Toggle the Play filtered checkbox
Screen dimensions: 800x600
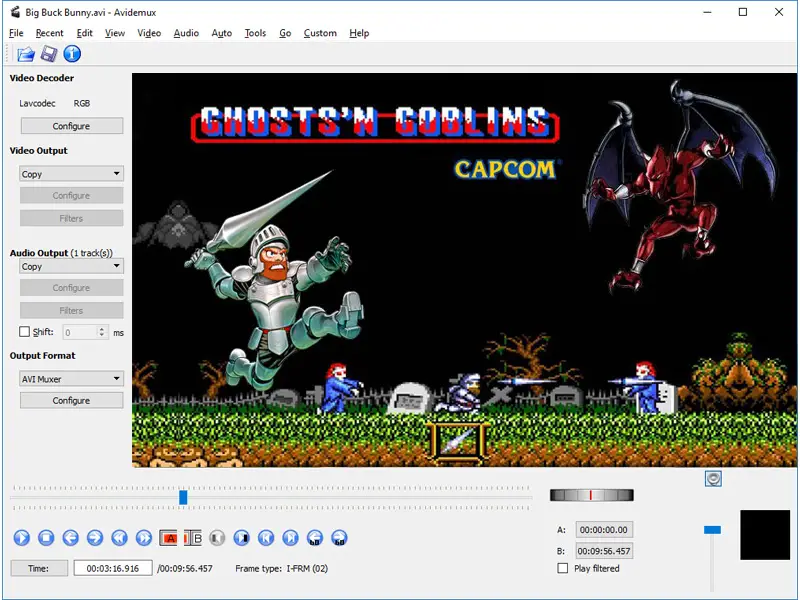(x=563, y=568)
